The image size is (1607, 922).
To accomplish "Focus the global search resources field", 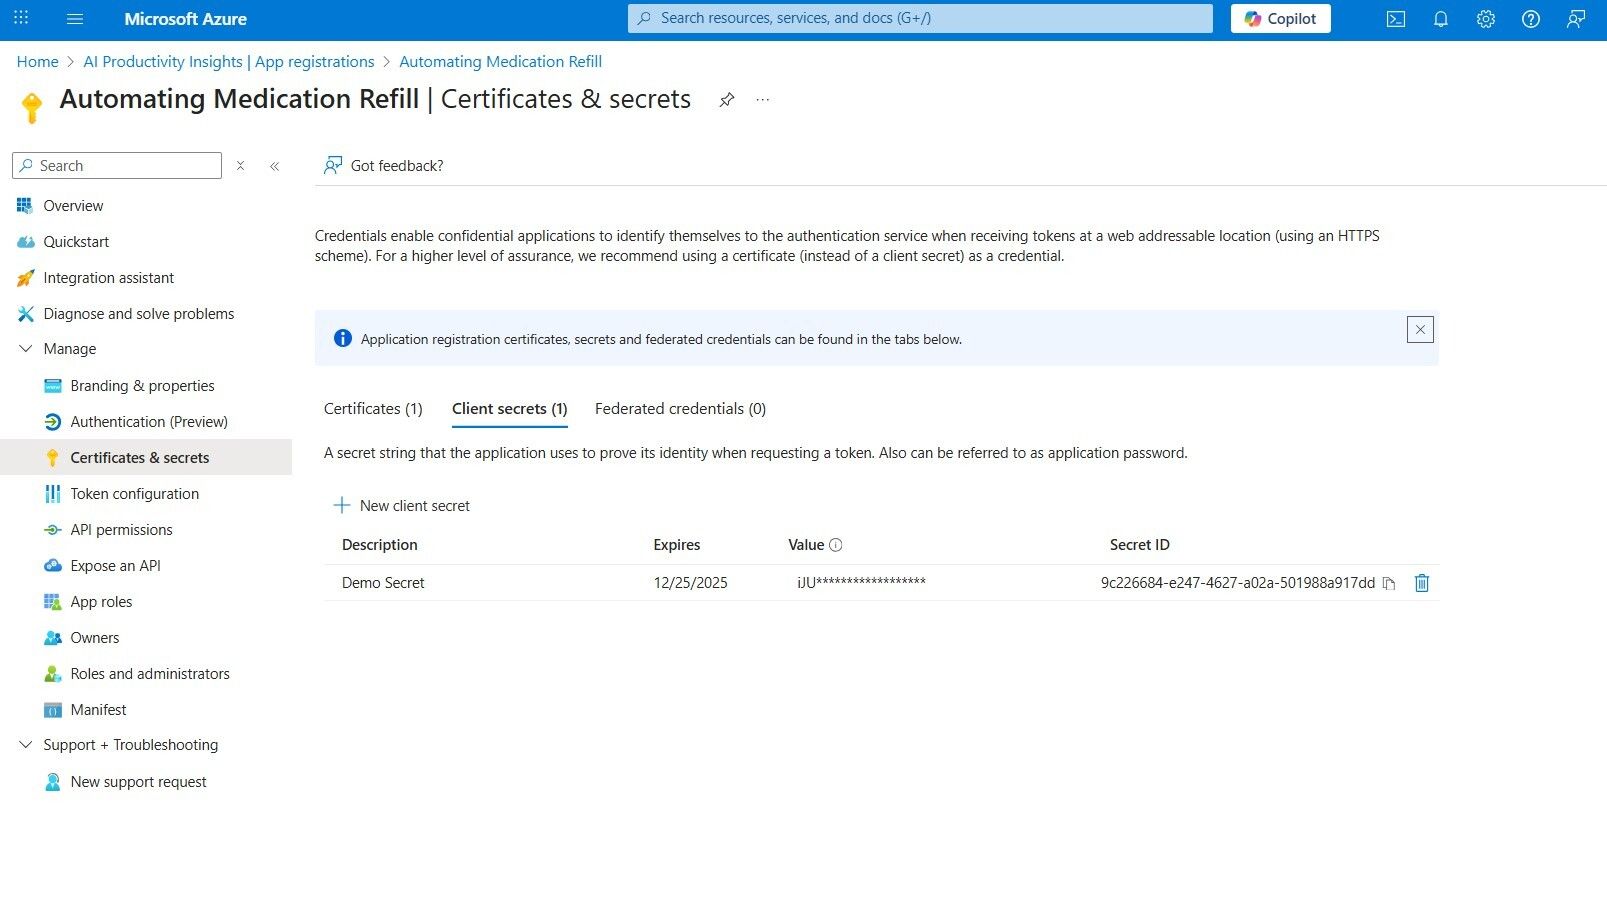I will (920, 18).
